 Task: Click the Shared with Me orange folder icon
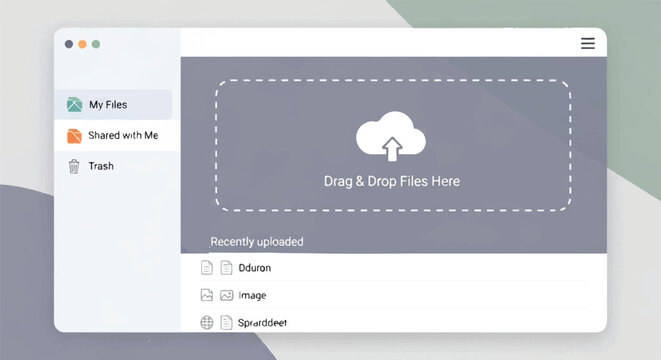(x=74, y=136)
